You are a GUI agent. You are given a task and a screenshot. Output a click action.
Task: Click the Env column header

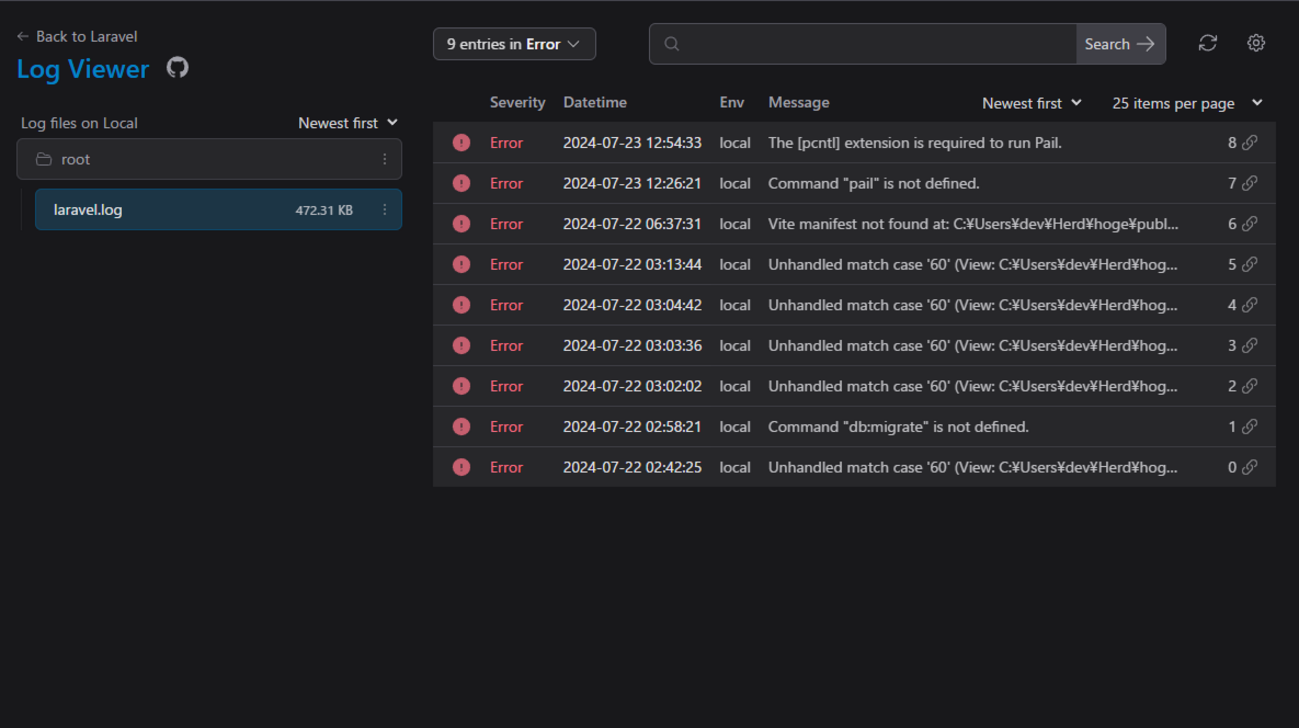(x=732, y=102)
